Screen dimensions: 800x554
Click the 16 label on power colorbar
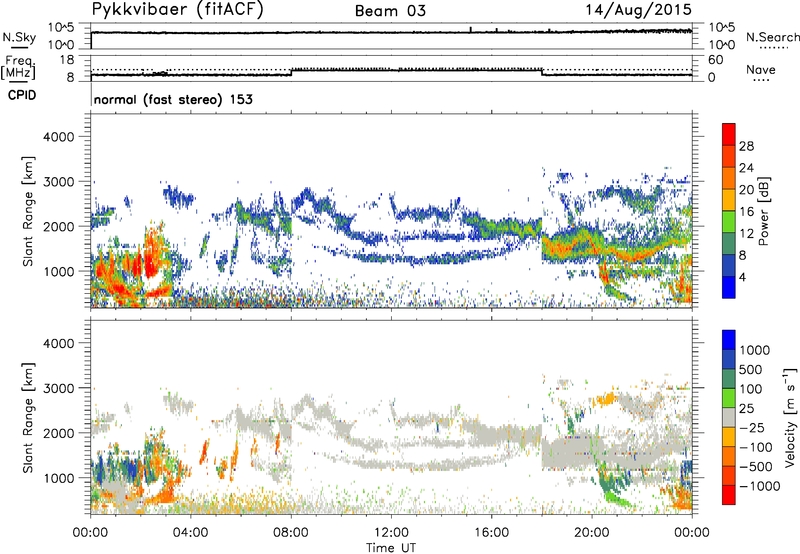point(746,212)
